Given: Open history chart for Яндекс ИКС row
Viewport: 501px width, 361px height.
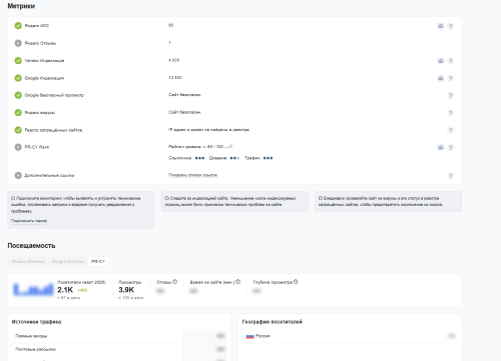Looking at the screenshot, I should pyautogui.click(x=440, y=26).
